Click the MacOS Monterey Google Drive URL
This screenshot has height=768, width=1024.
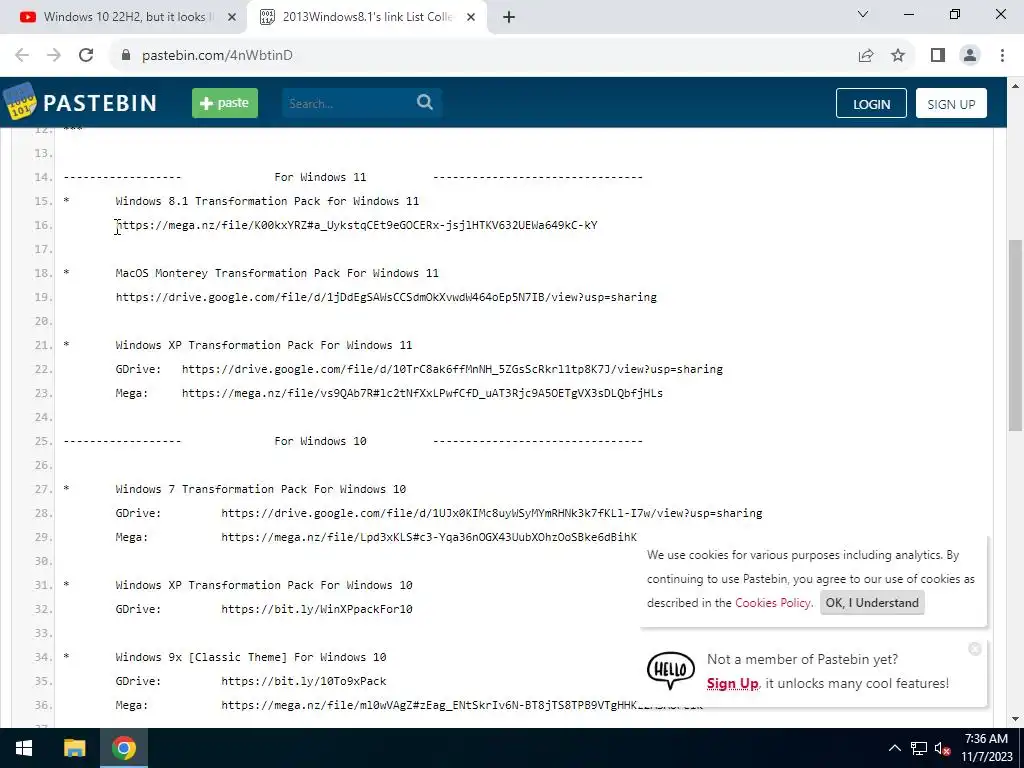click(x=386, y=297)
